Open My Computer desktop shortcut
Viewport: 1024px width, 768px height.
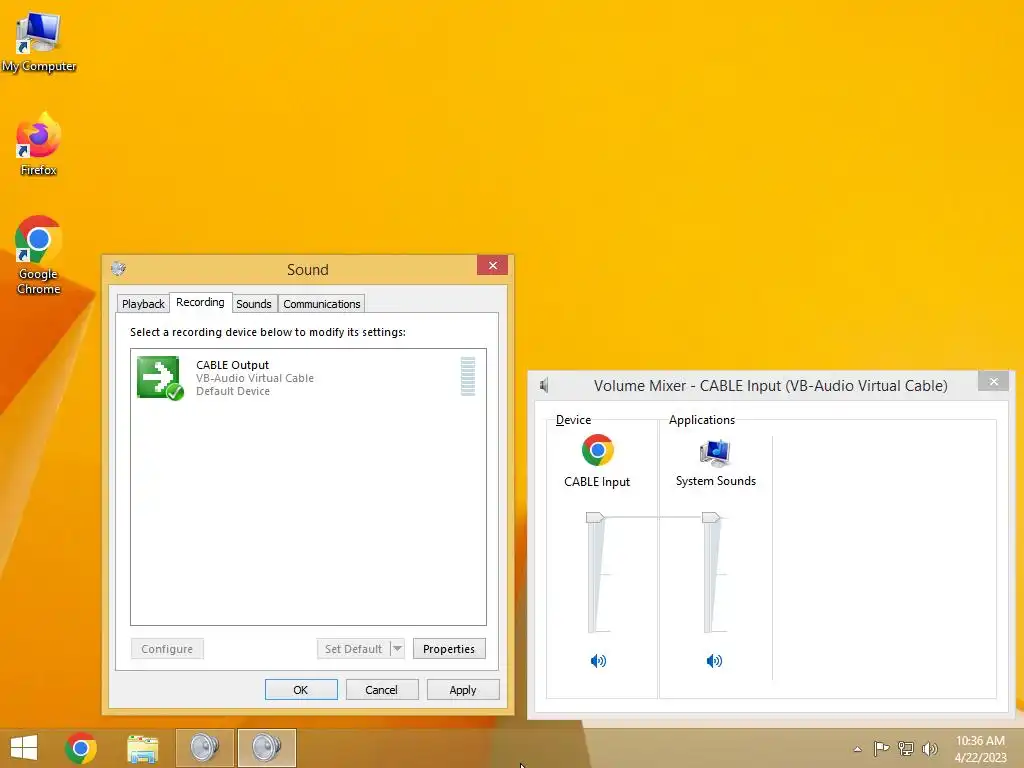pyautogui.click(x=39, y=42)
